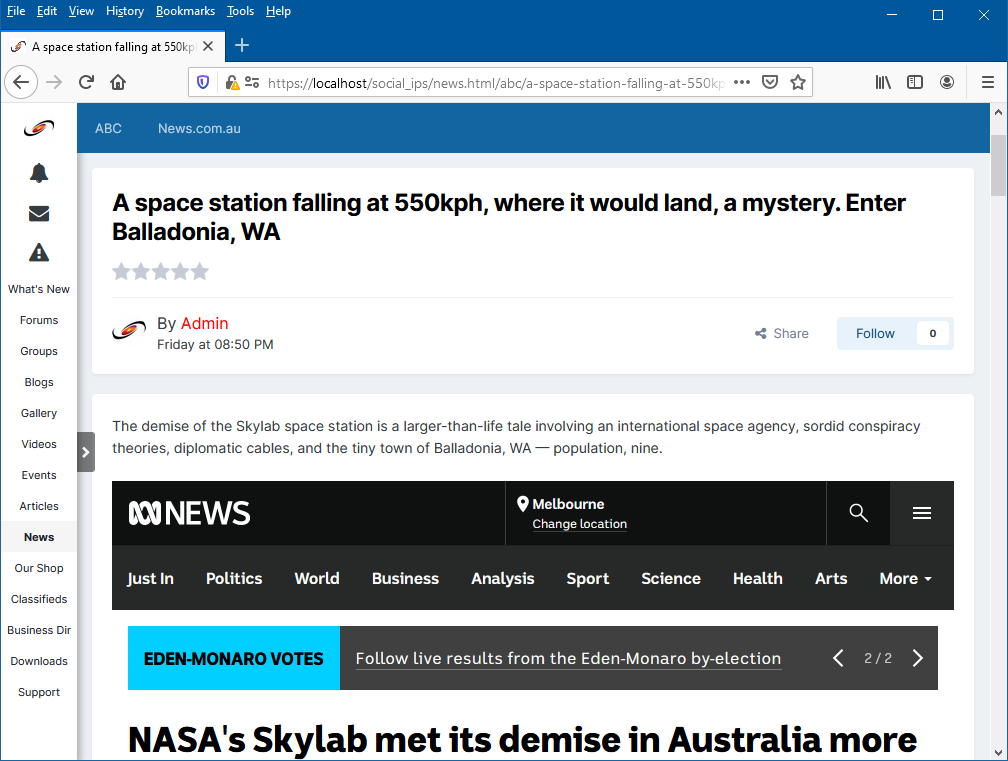The height and width of the screenshot is (761, 1008).
Task: Open World section in ABC nav
Action: tap(317, 578)
